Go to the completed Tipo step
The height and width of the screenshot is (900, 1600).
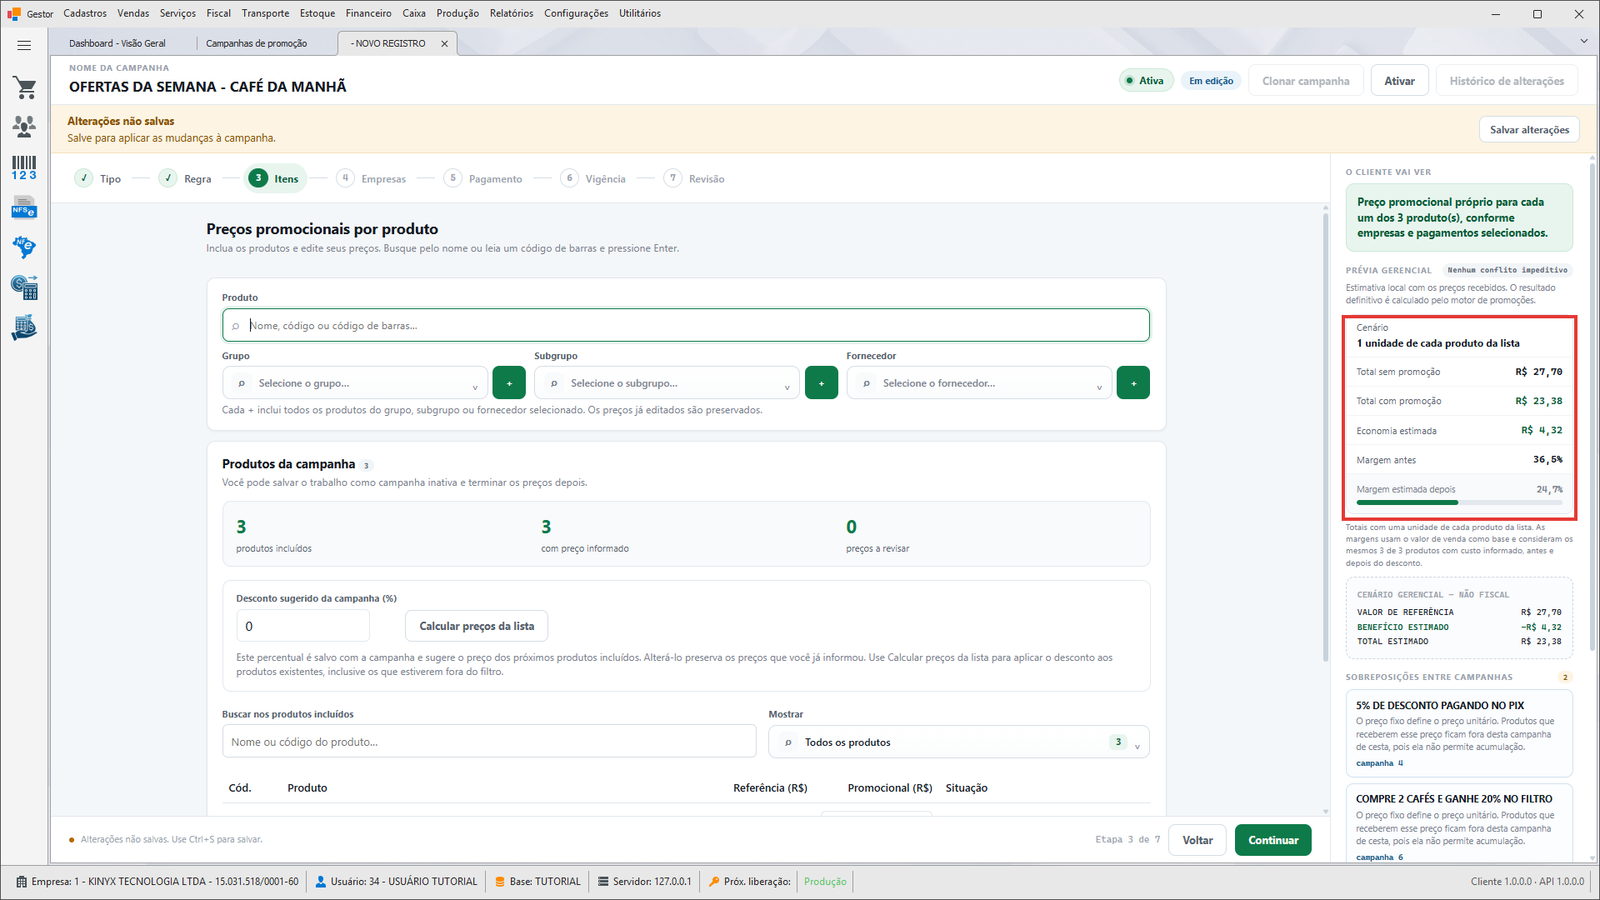98,178
